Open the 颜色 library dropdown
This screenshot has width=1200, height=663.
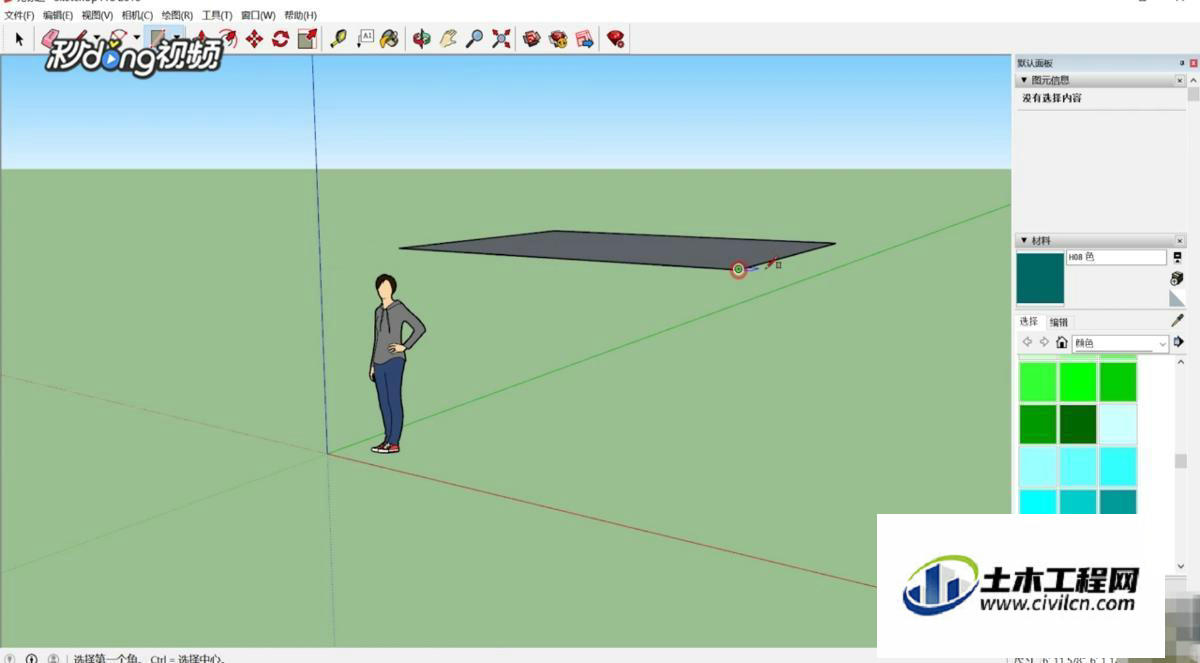(x=1120, y=343)
